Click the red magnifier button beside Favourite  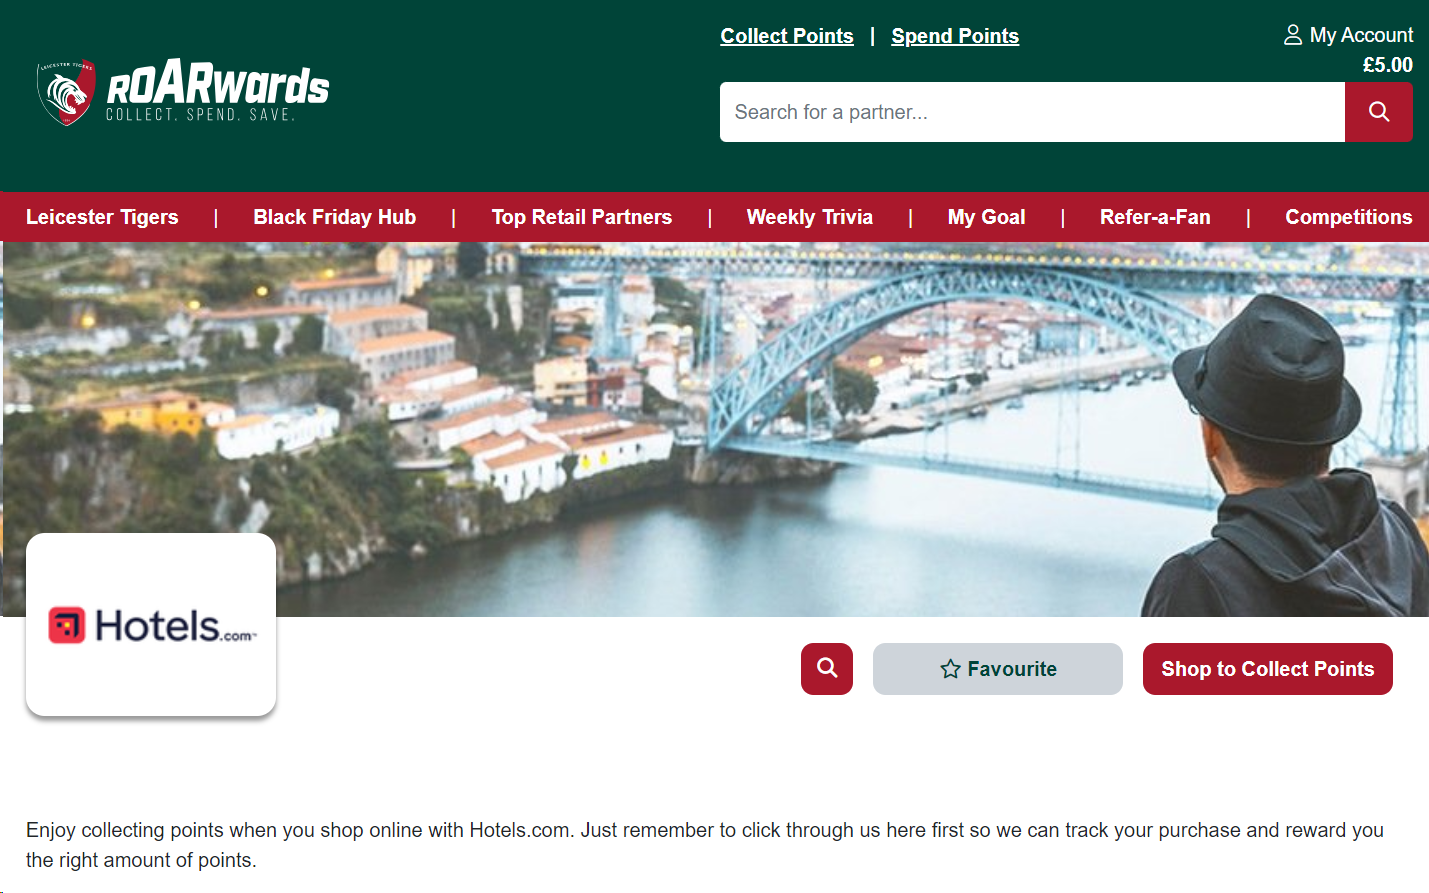[827, 669]
